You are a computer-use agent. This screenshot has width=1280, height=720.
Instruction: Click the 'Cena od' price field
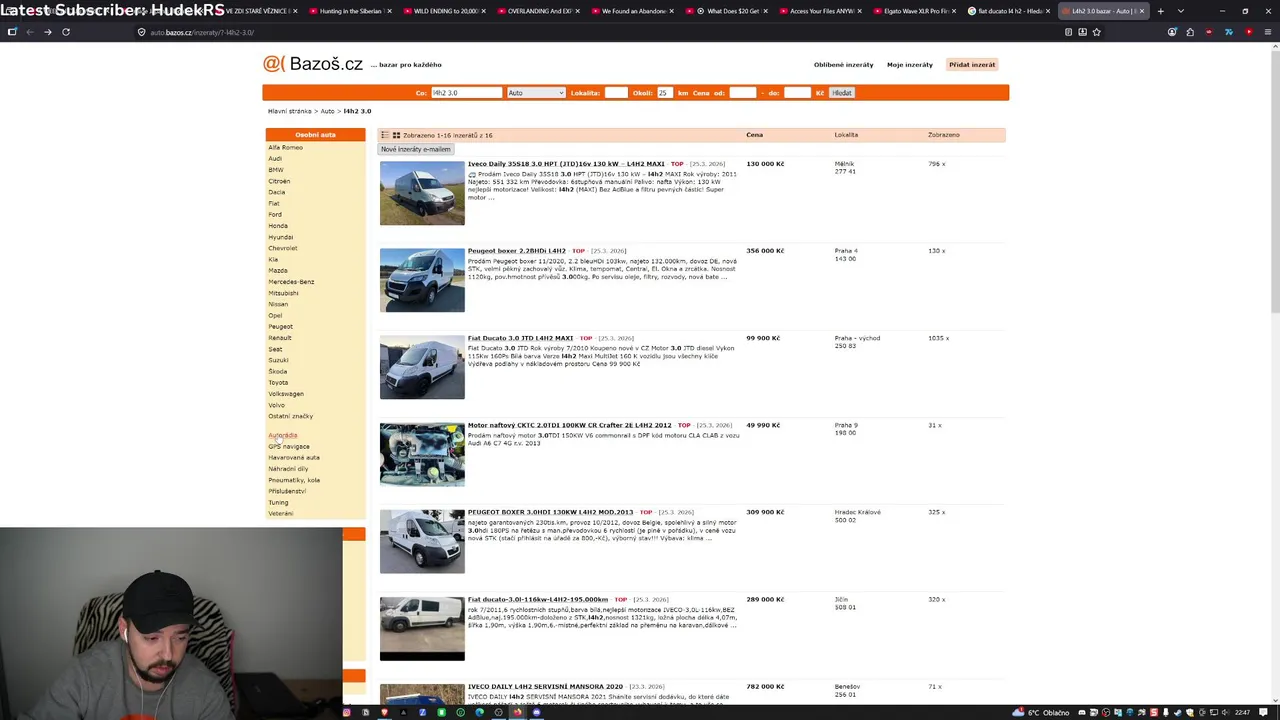[x=742, y=93]
